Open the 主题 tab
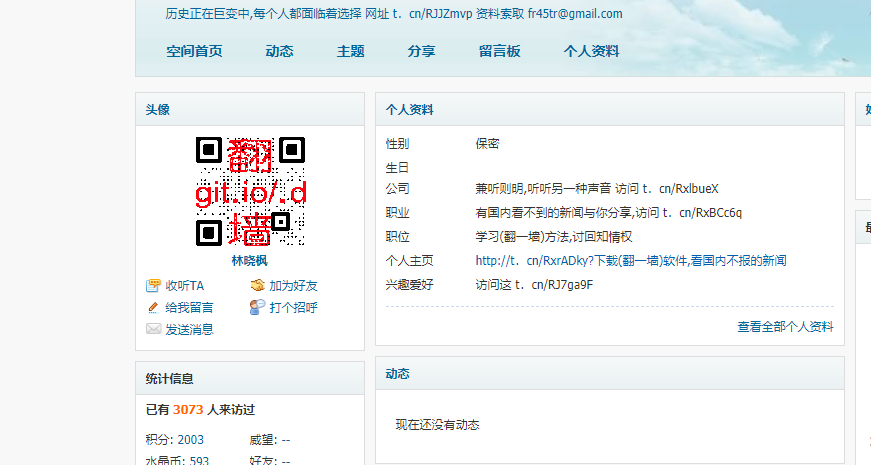Image resolution: width=871 pixels, height=465 pixels. tap(351, 51)
